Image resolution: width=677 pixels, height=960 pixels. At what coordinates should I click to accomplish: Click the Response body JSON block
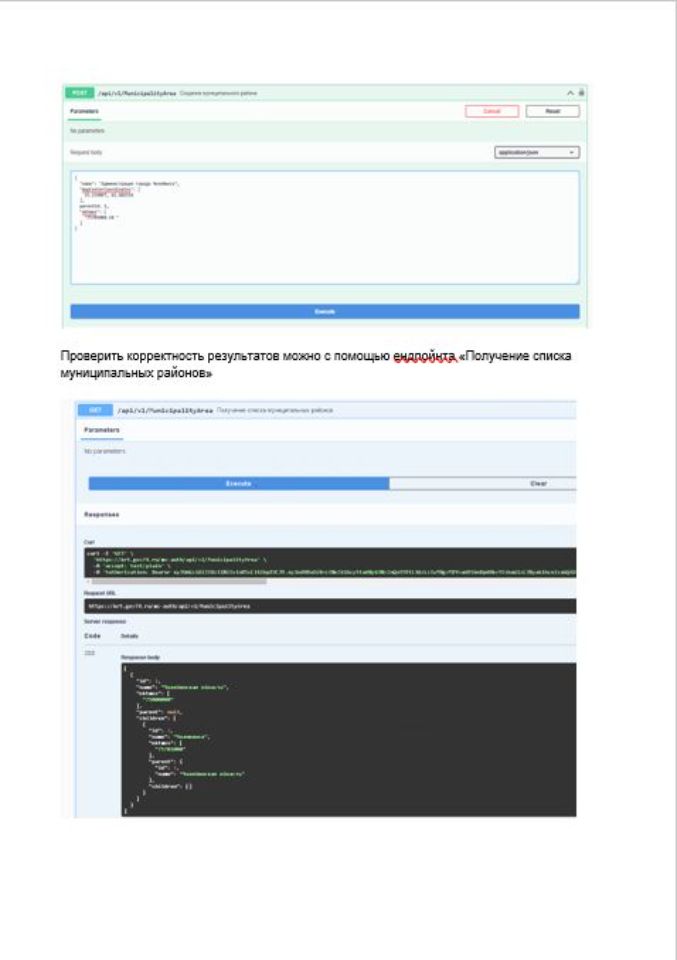348,739
